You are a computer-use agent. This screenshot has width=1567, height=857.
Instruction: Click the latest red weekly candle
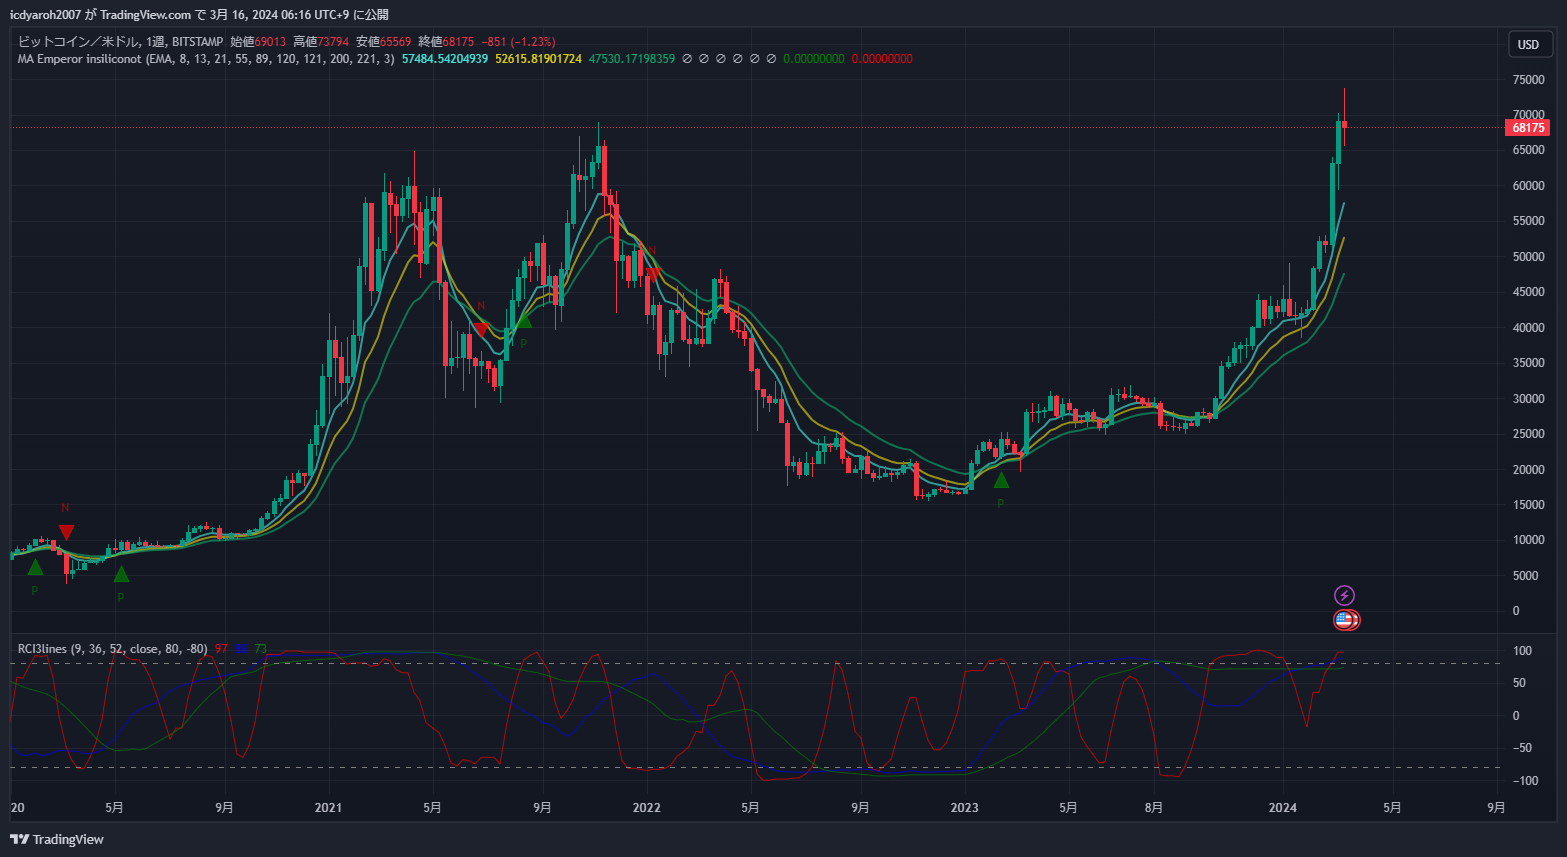point(1344,124)
